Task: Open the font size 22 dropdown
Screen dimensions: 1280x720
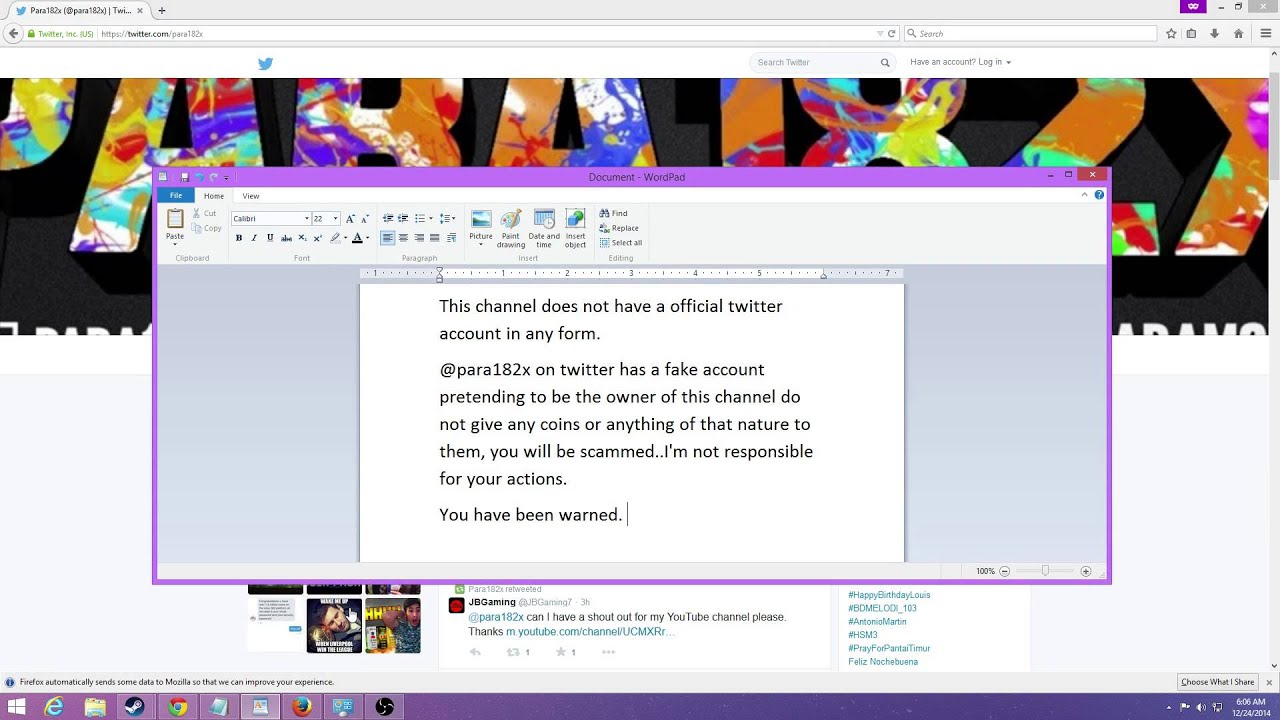Action: (x=336, y=218)
